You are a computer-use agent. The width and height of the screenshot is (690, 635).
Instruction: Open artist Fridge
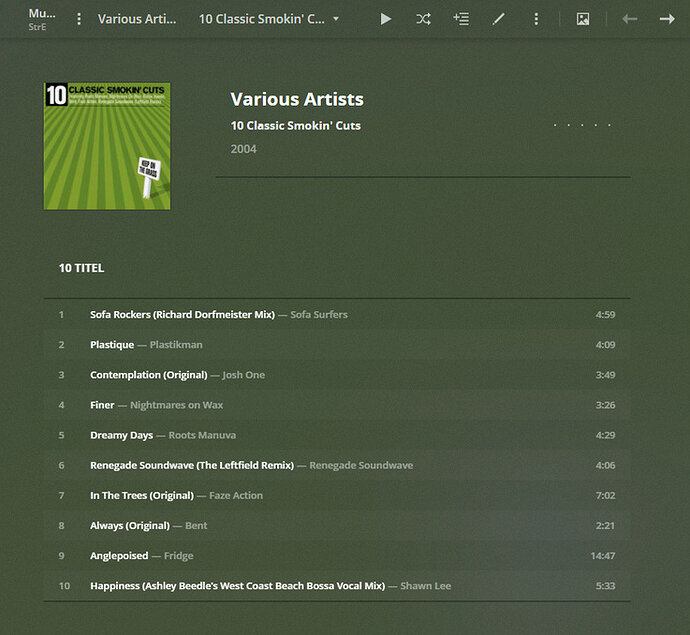pos(179,556)
